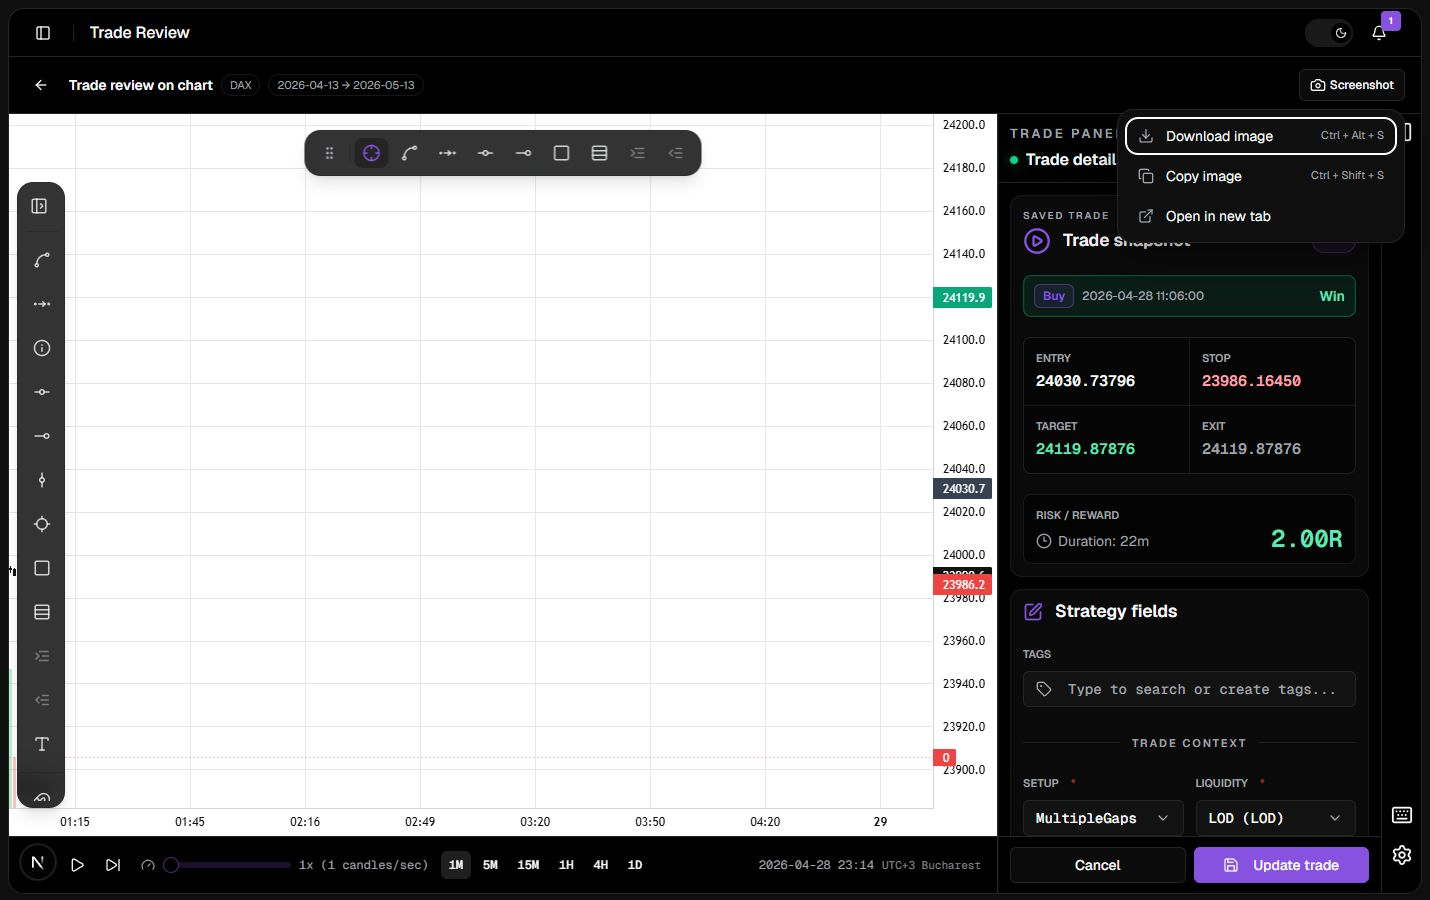Screen dimensions: 1430x900
Task: Click the stop value 23986.16450
Action: point(1251,381)
